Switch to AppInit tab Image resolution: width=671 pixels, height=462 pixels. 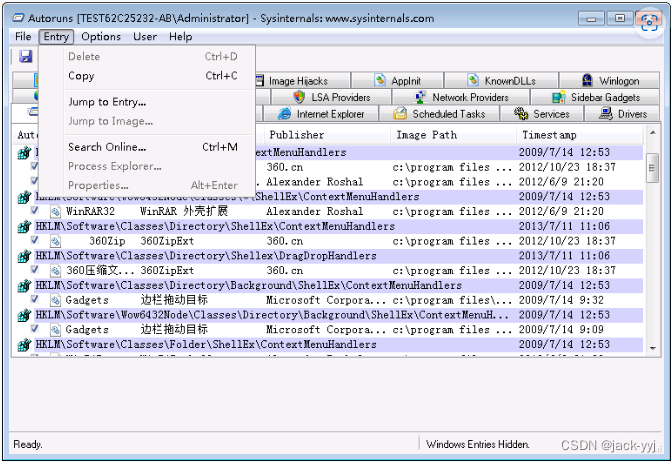click(397, 80)
